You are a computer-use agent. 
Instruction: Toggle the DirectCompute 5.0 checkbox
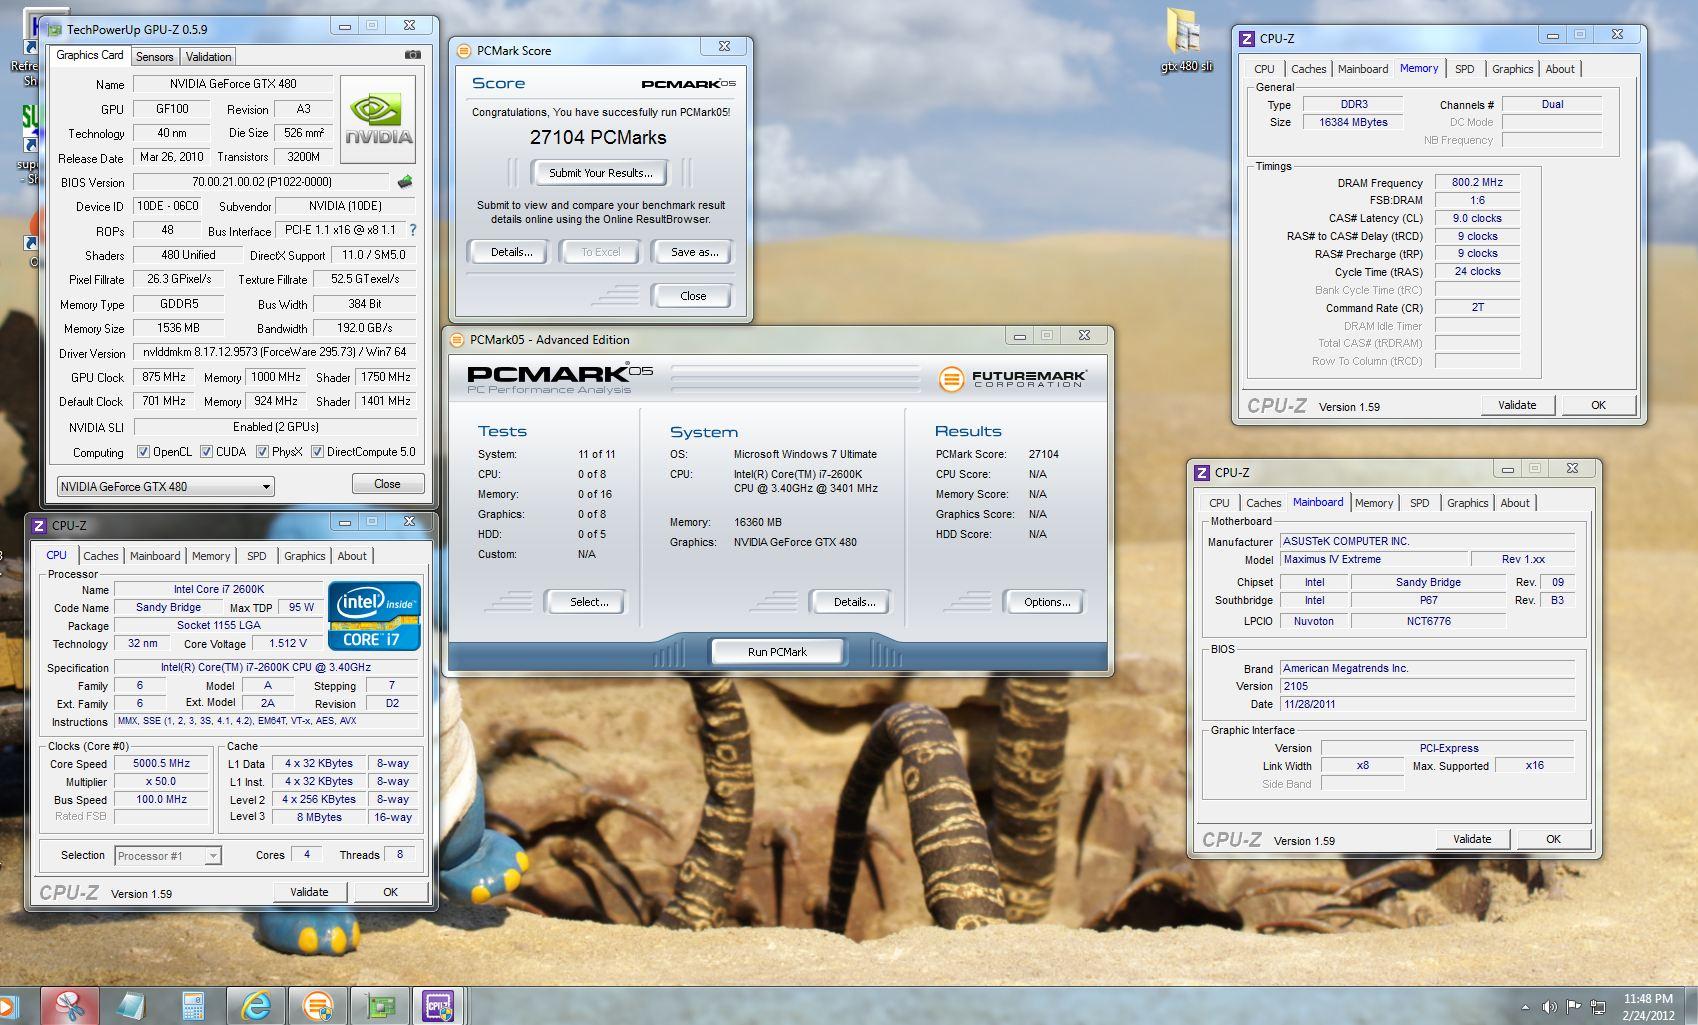pyautogui.click(x=317, y=452)
